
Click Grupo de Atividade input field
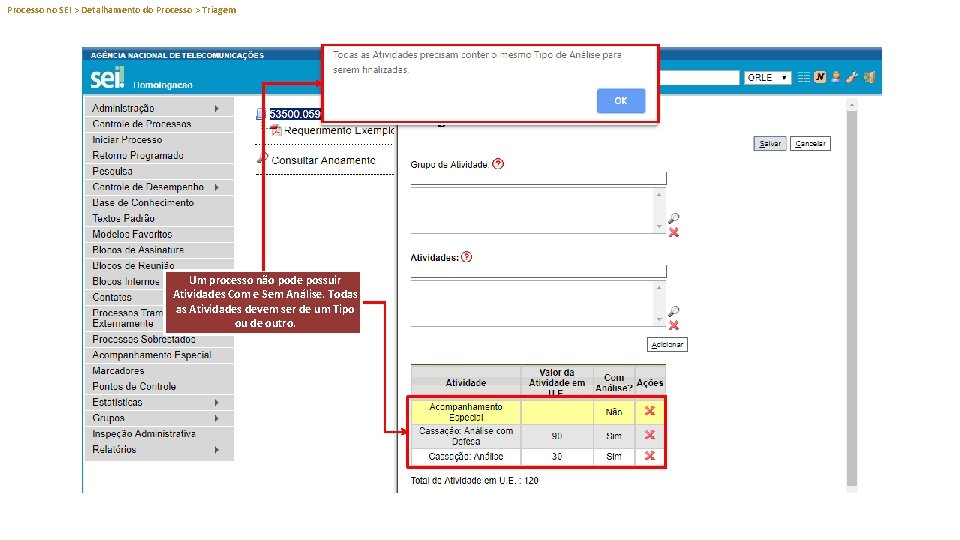click(x=538, y=178)
